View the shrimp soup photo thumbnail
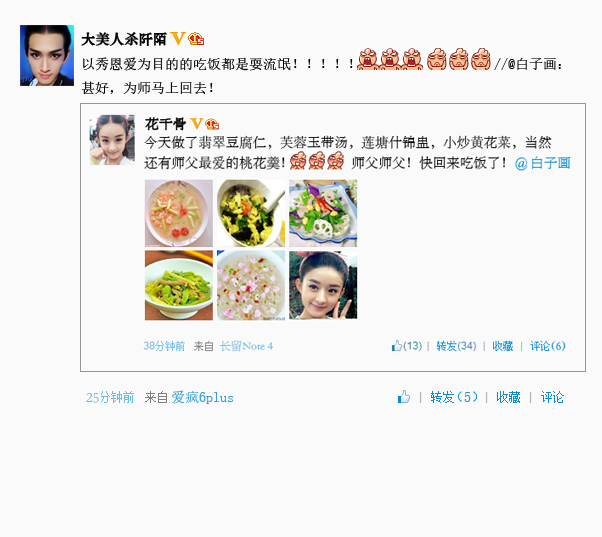The image size is (602, 537). tap(179, 213)
